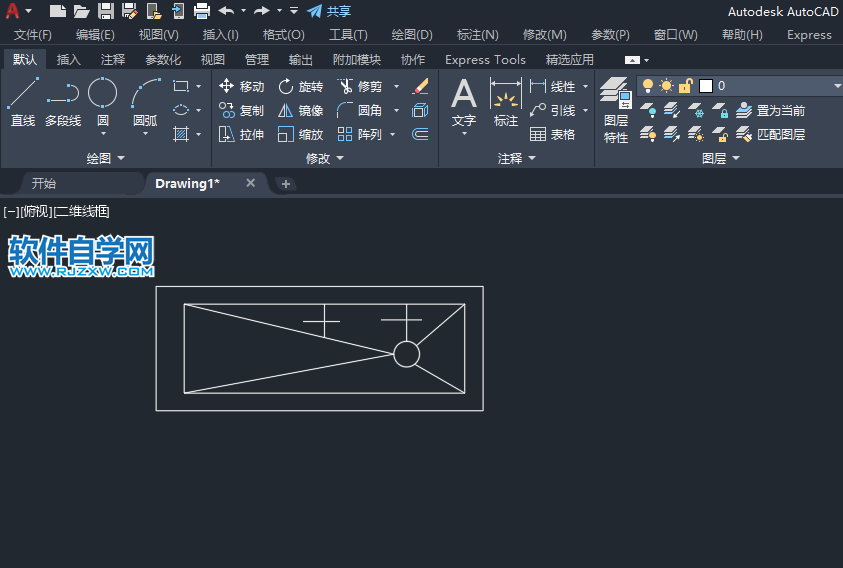The height and width of the screenshot is (568, 843).
Task: Click the Share (共享) button
Action: click(x=329, y=11)
